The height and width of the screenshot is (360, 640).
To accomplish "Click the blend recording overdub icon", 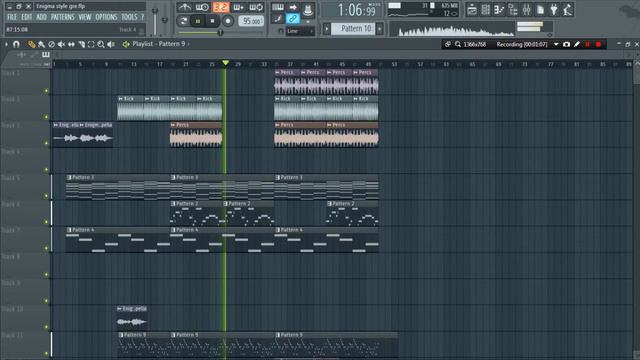I will [238, 7].
